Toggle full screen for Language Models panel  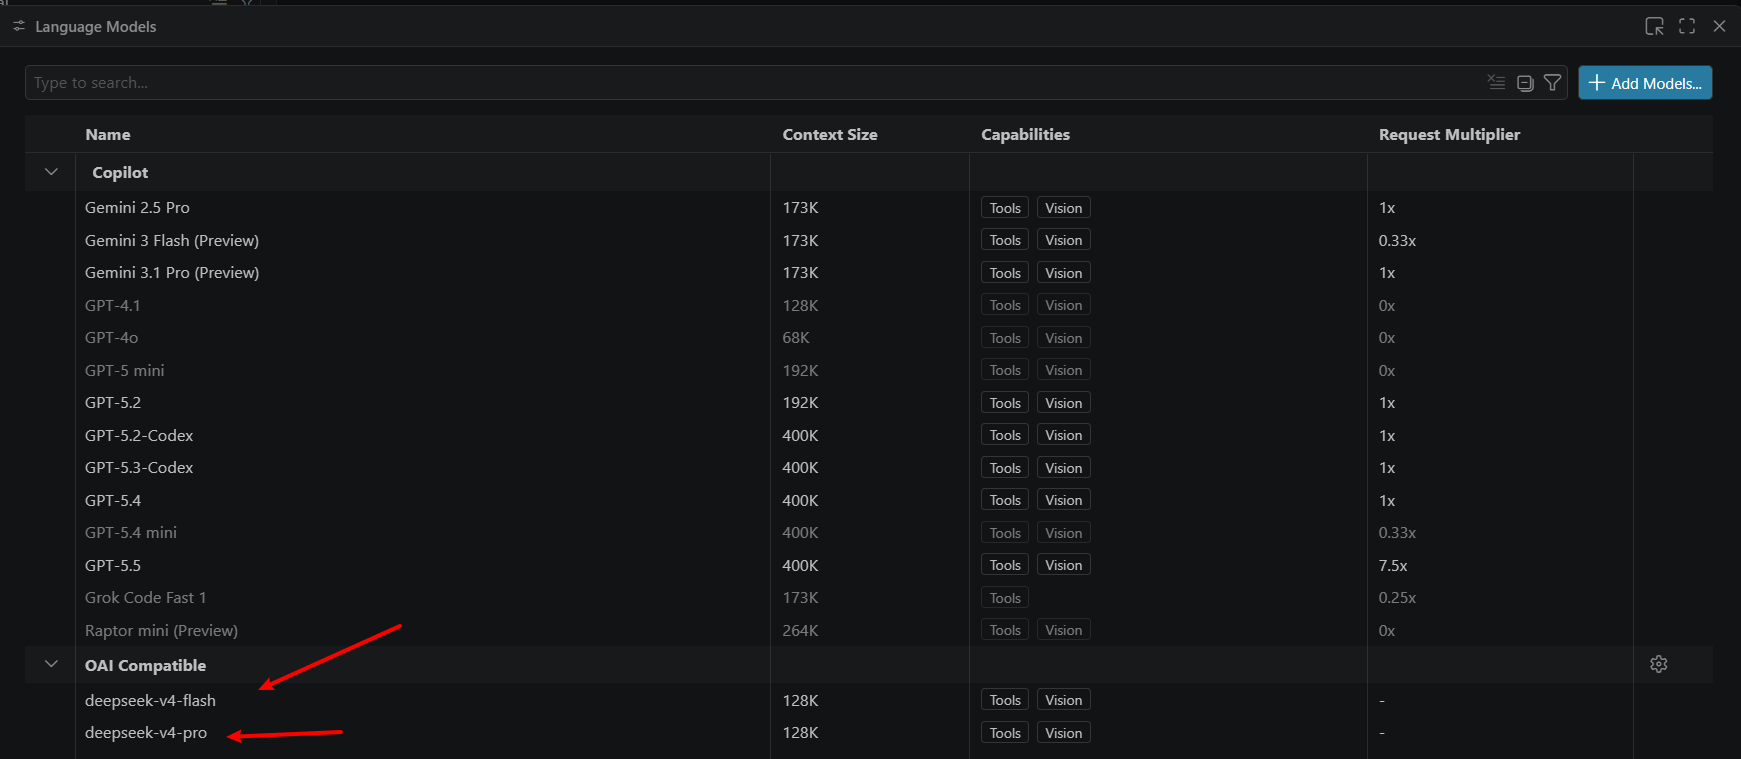1687,26
